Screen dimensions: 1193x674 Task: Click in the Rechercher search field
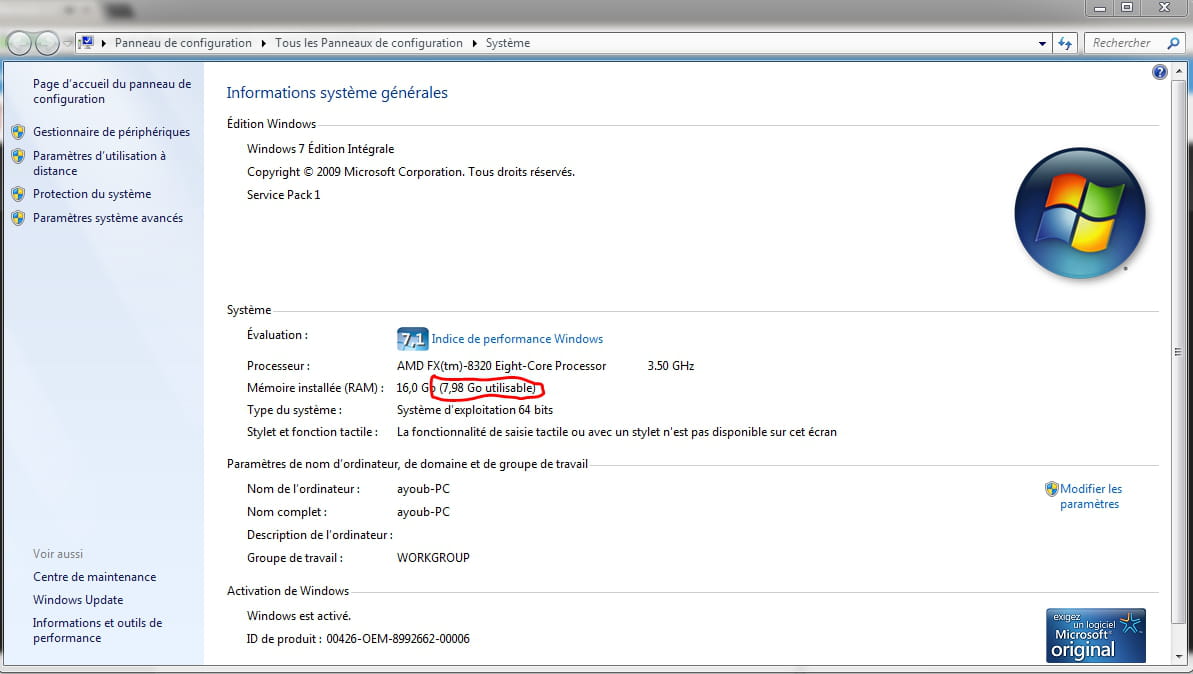coord(1120,43)
